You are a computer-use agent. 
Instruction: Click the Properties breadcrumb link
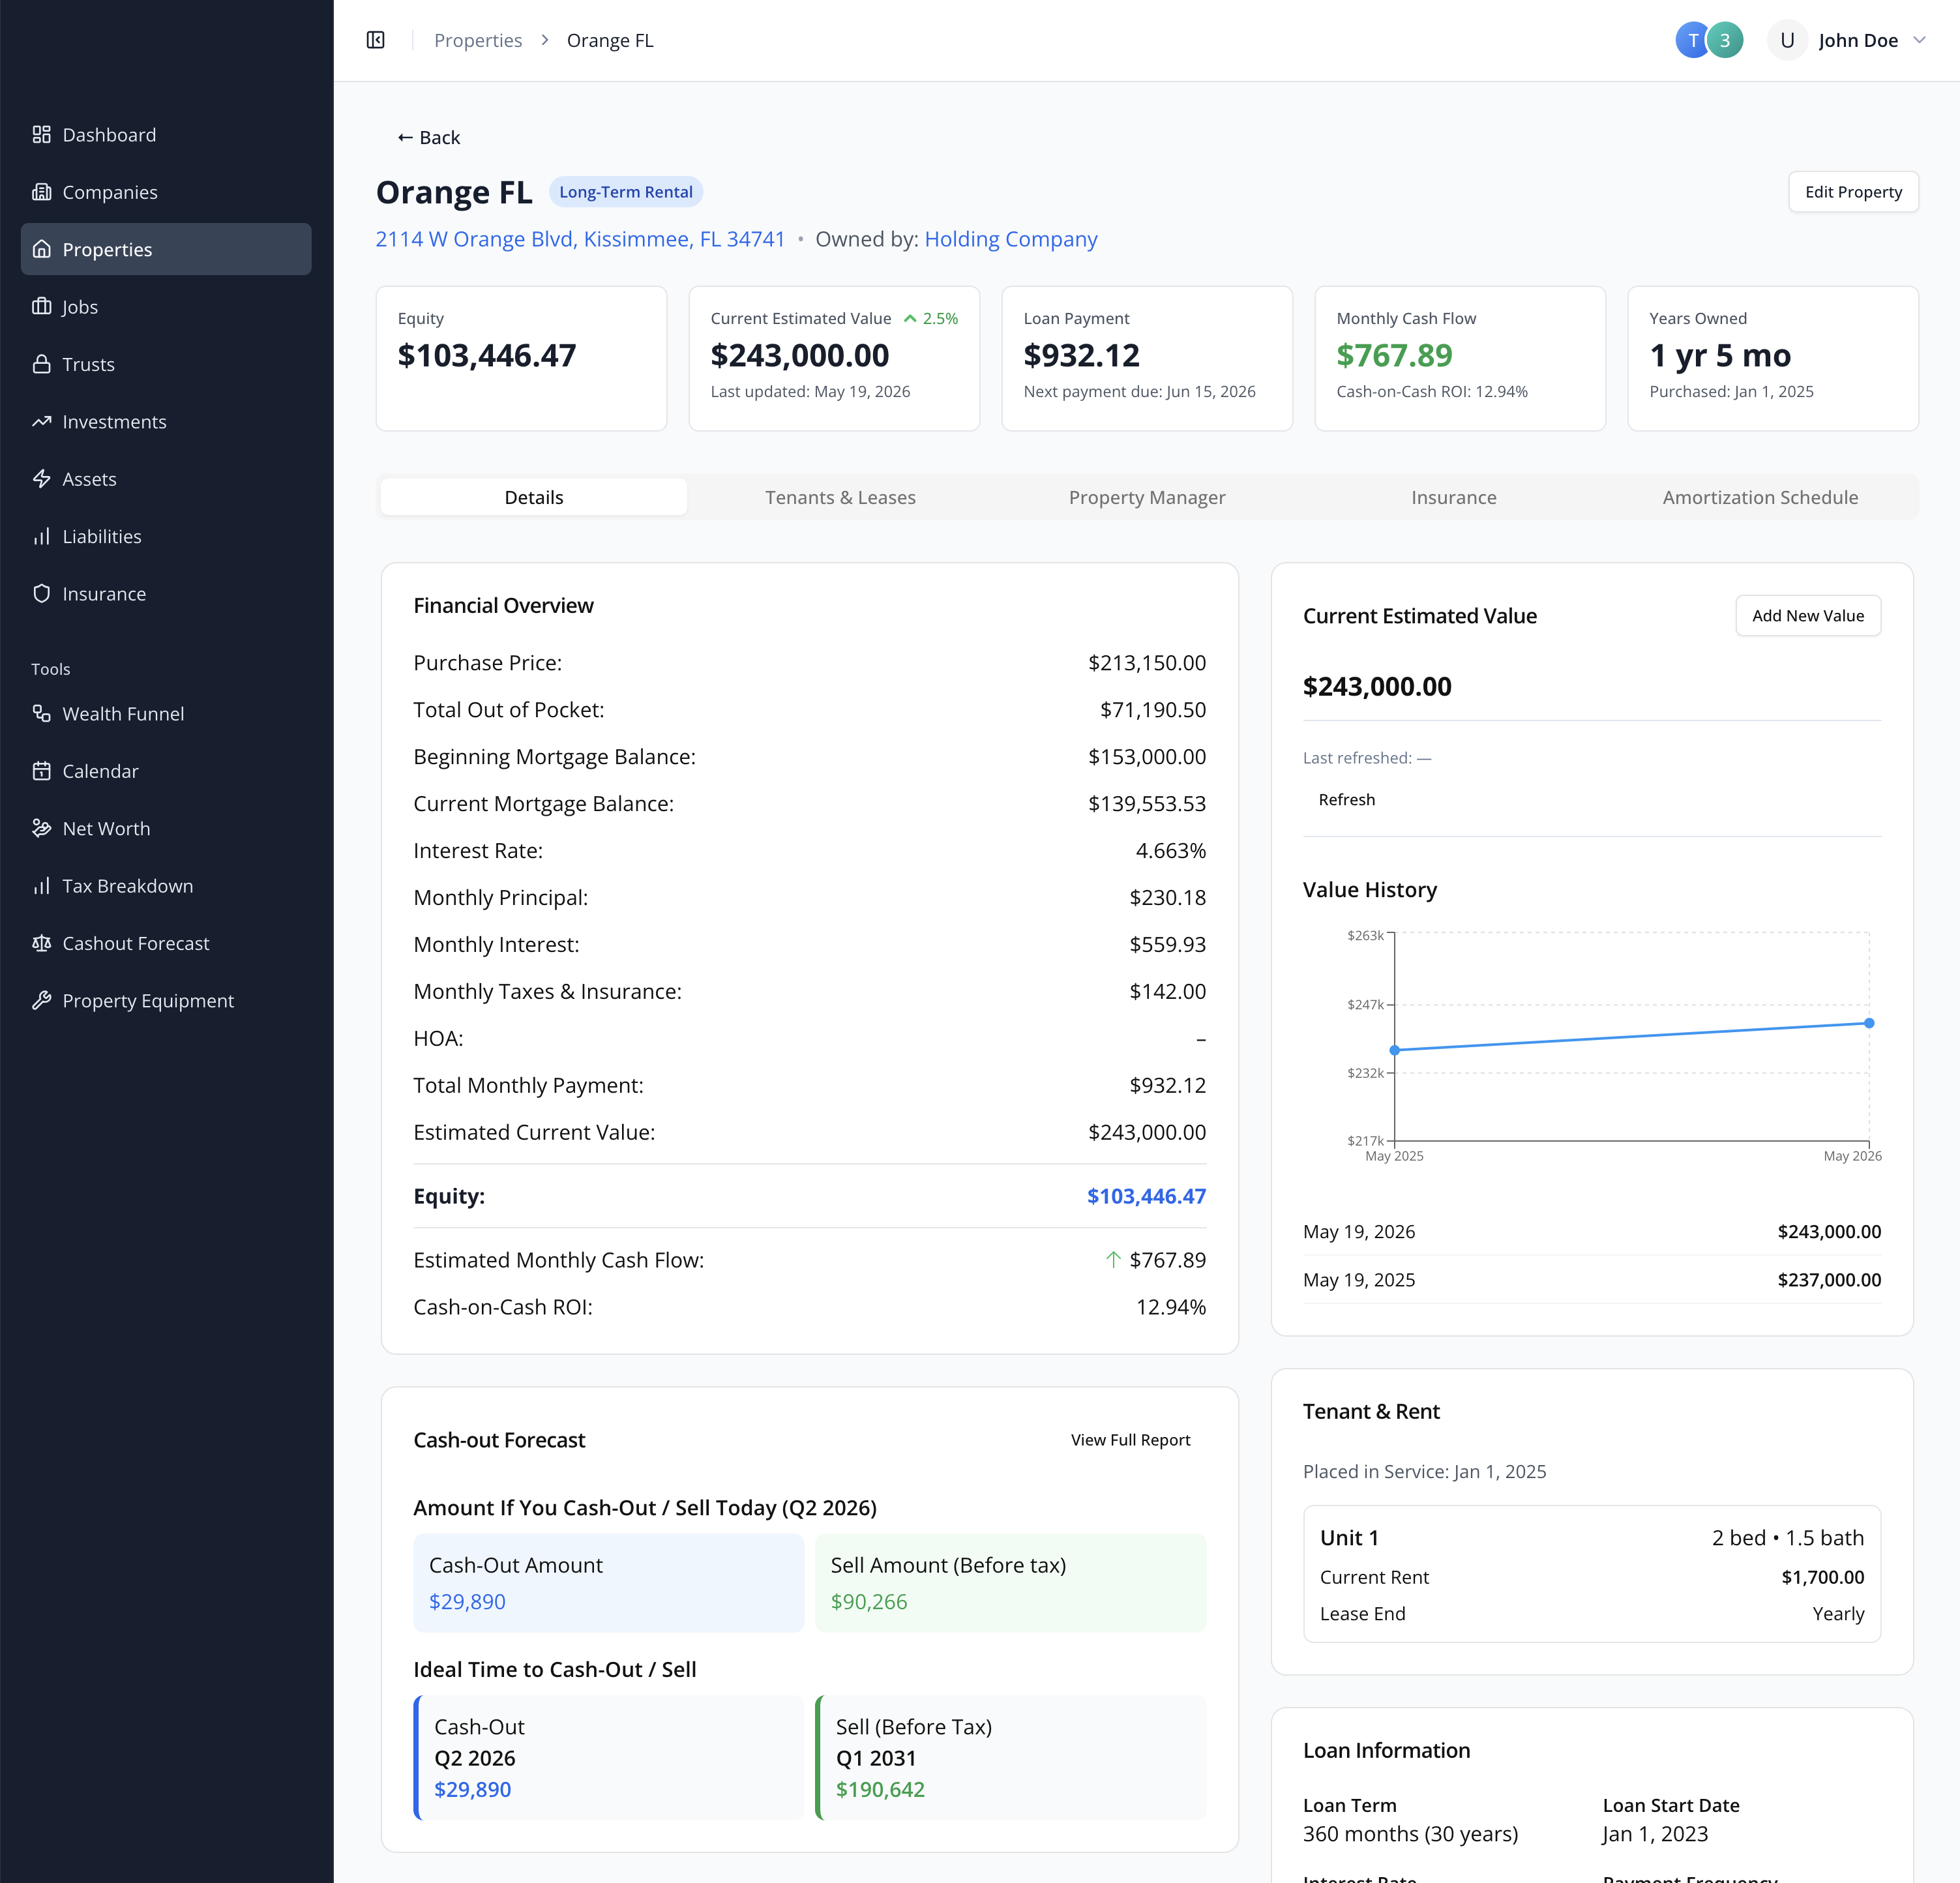click(x=478, y=40)
